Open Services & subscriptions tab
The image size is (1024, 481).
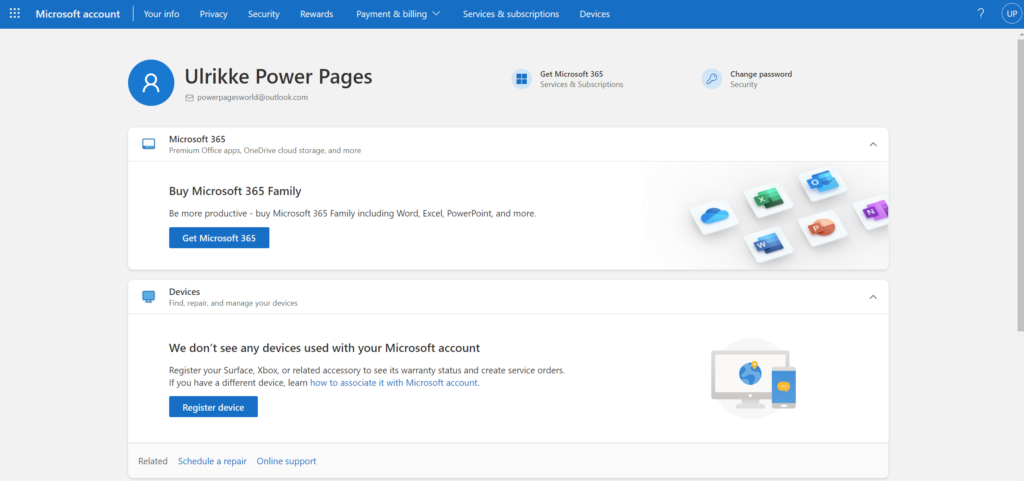511,14
